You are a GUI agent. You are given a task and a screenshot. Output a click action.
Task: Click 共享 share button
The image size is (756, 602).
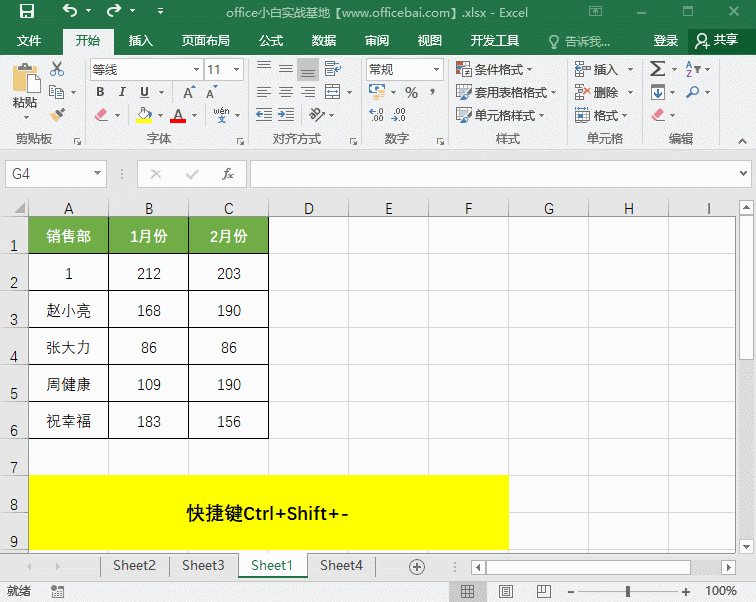tap(716, 41)
